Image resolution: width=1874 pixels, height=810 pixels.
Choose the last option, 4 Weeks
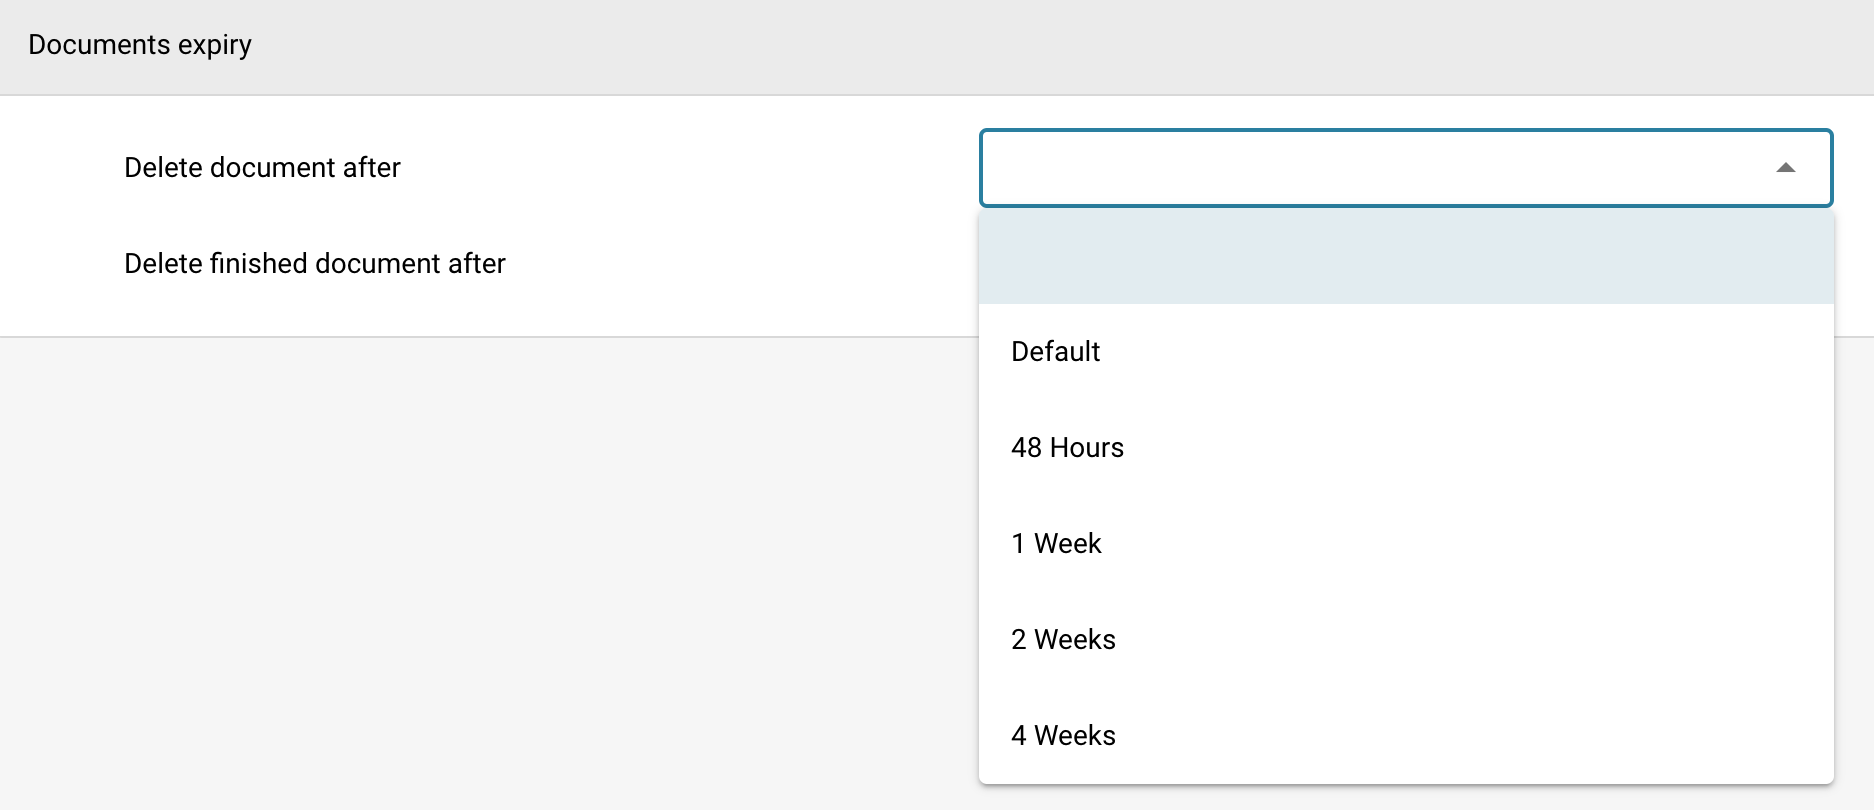coord(1063,736)
